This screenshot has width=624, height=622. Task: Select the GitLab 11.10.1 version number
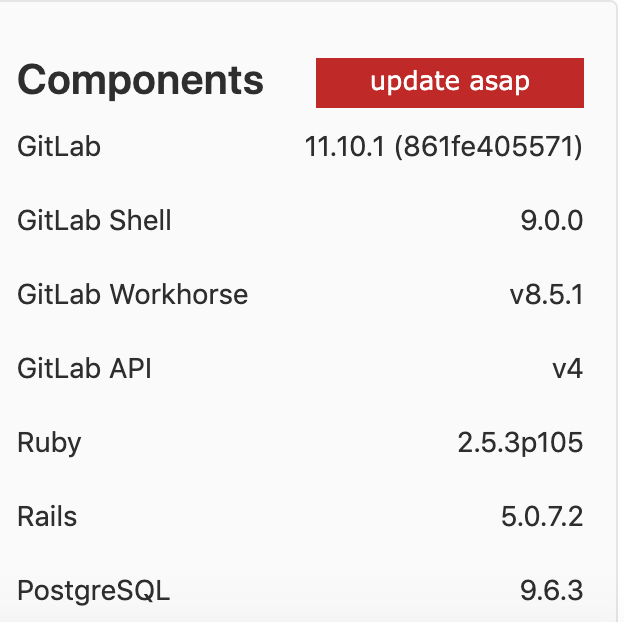pos(345,146)
